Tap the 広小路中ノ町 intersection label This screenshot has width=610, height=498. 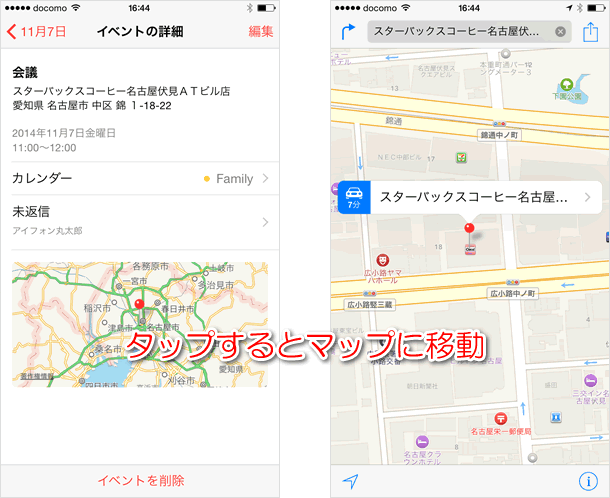(513, 293)
